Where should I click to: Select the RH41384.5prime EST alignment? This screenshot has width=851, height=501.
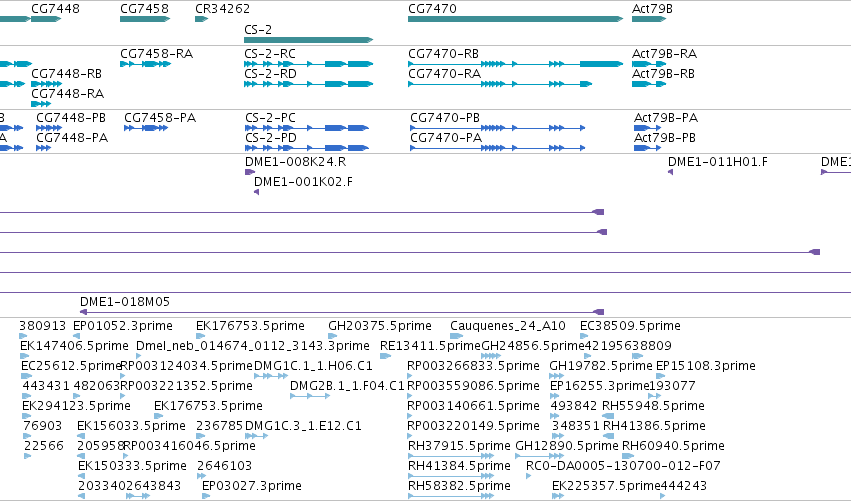451,476
